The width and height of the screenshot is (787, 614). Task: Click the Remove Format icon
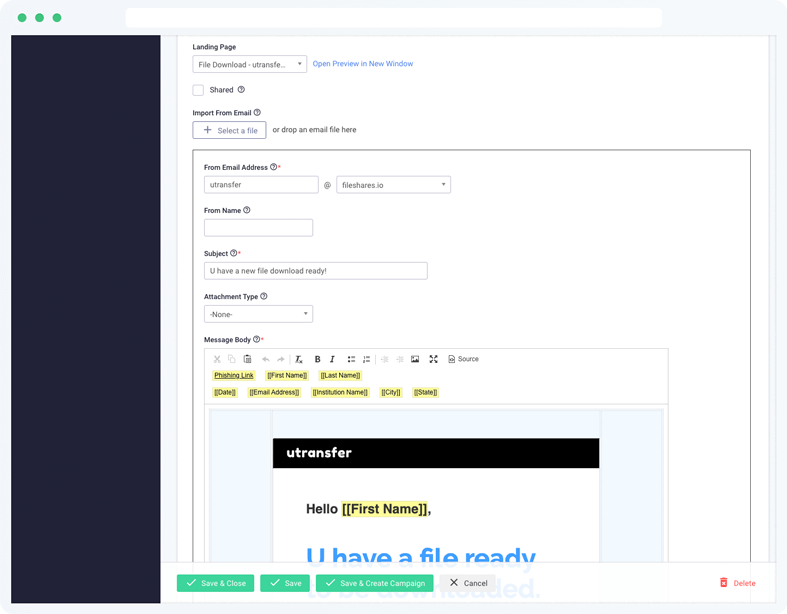click(x=299, y=359)
